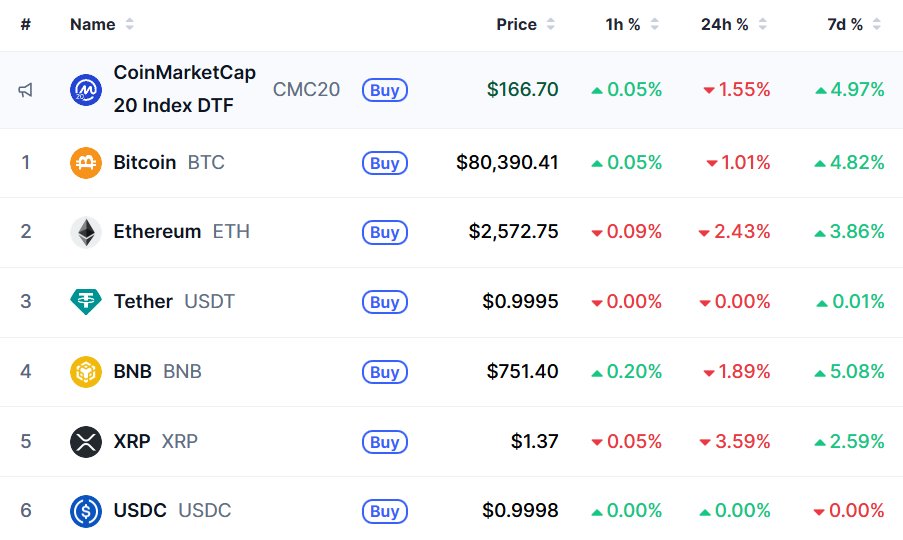Screen dimensions: 903x540
Task: Click the megaphone promoted icon
Action: coord(25,90)
